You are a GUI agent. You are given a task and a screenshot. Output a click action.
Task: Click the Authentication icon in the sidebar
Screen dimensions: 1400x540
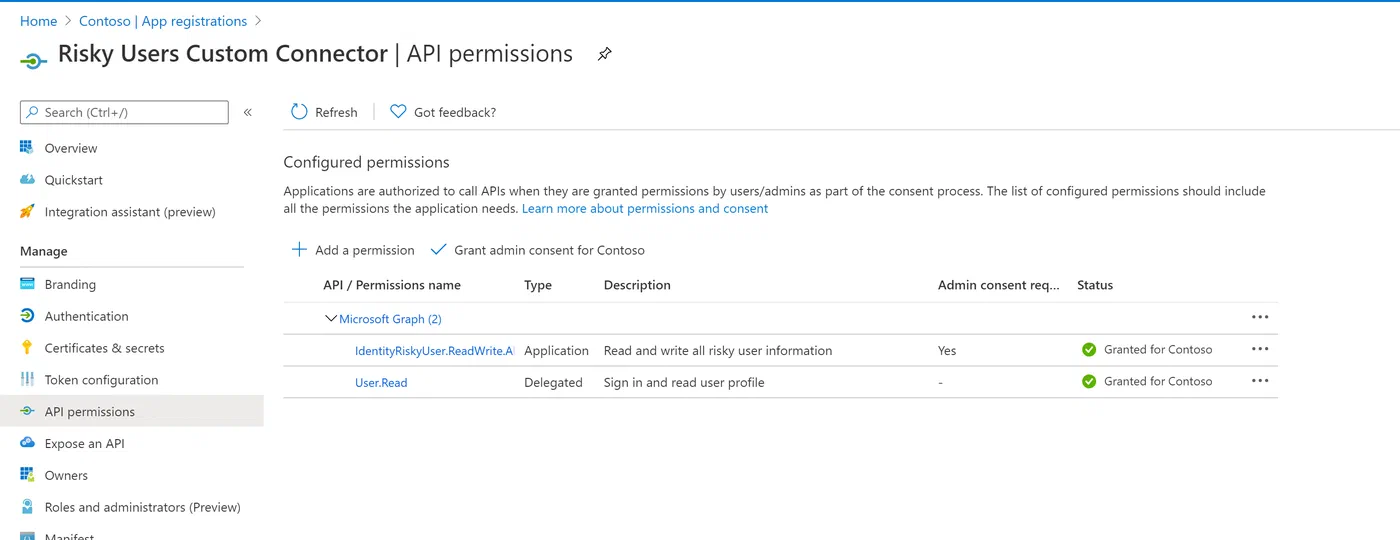(27, 316)
